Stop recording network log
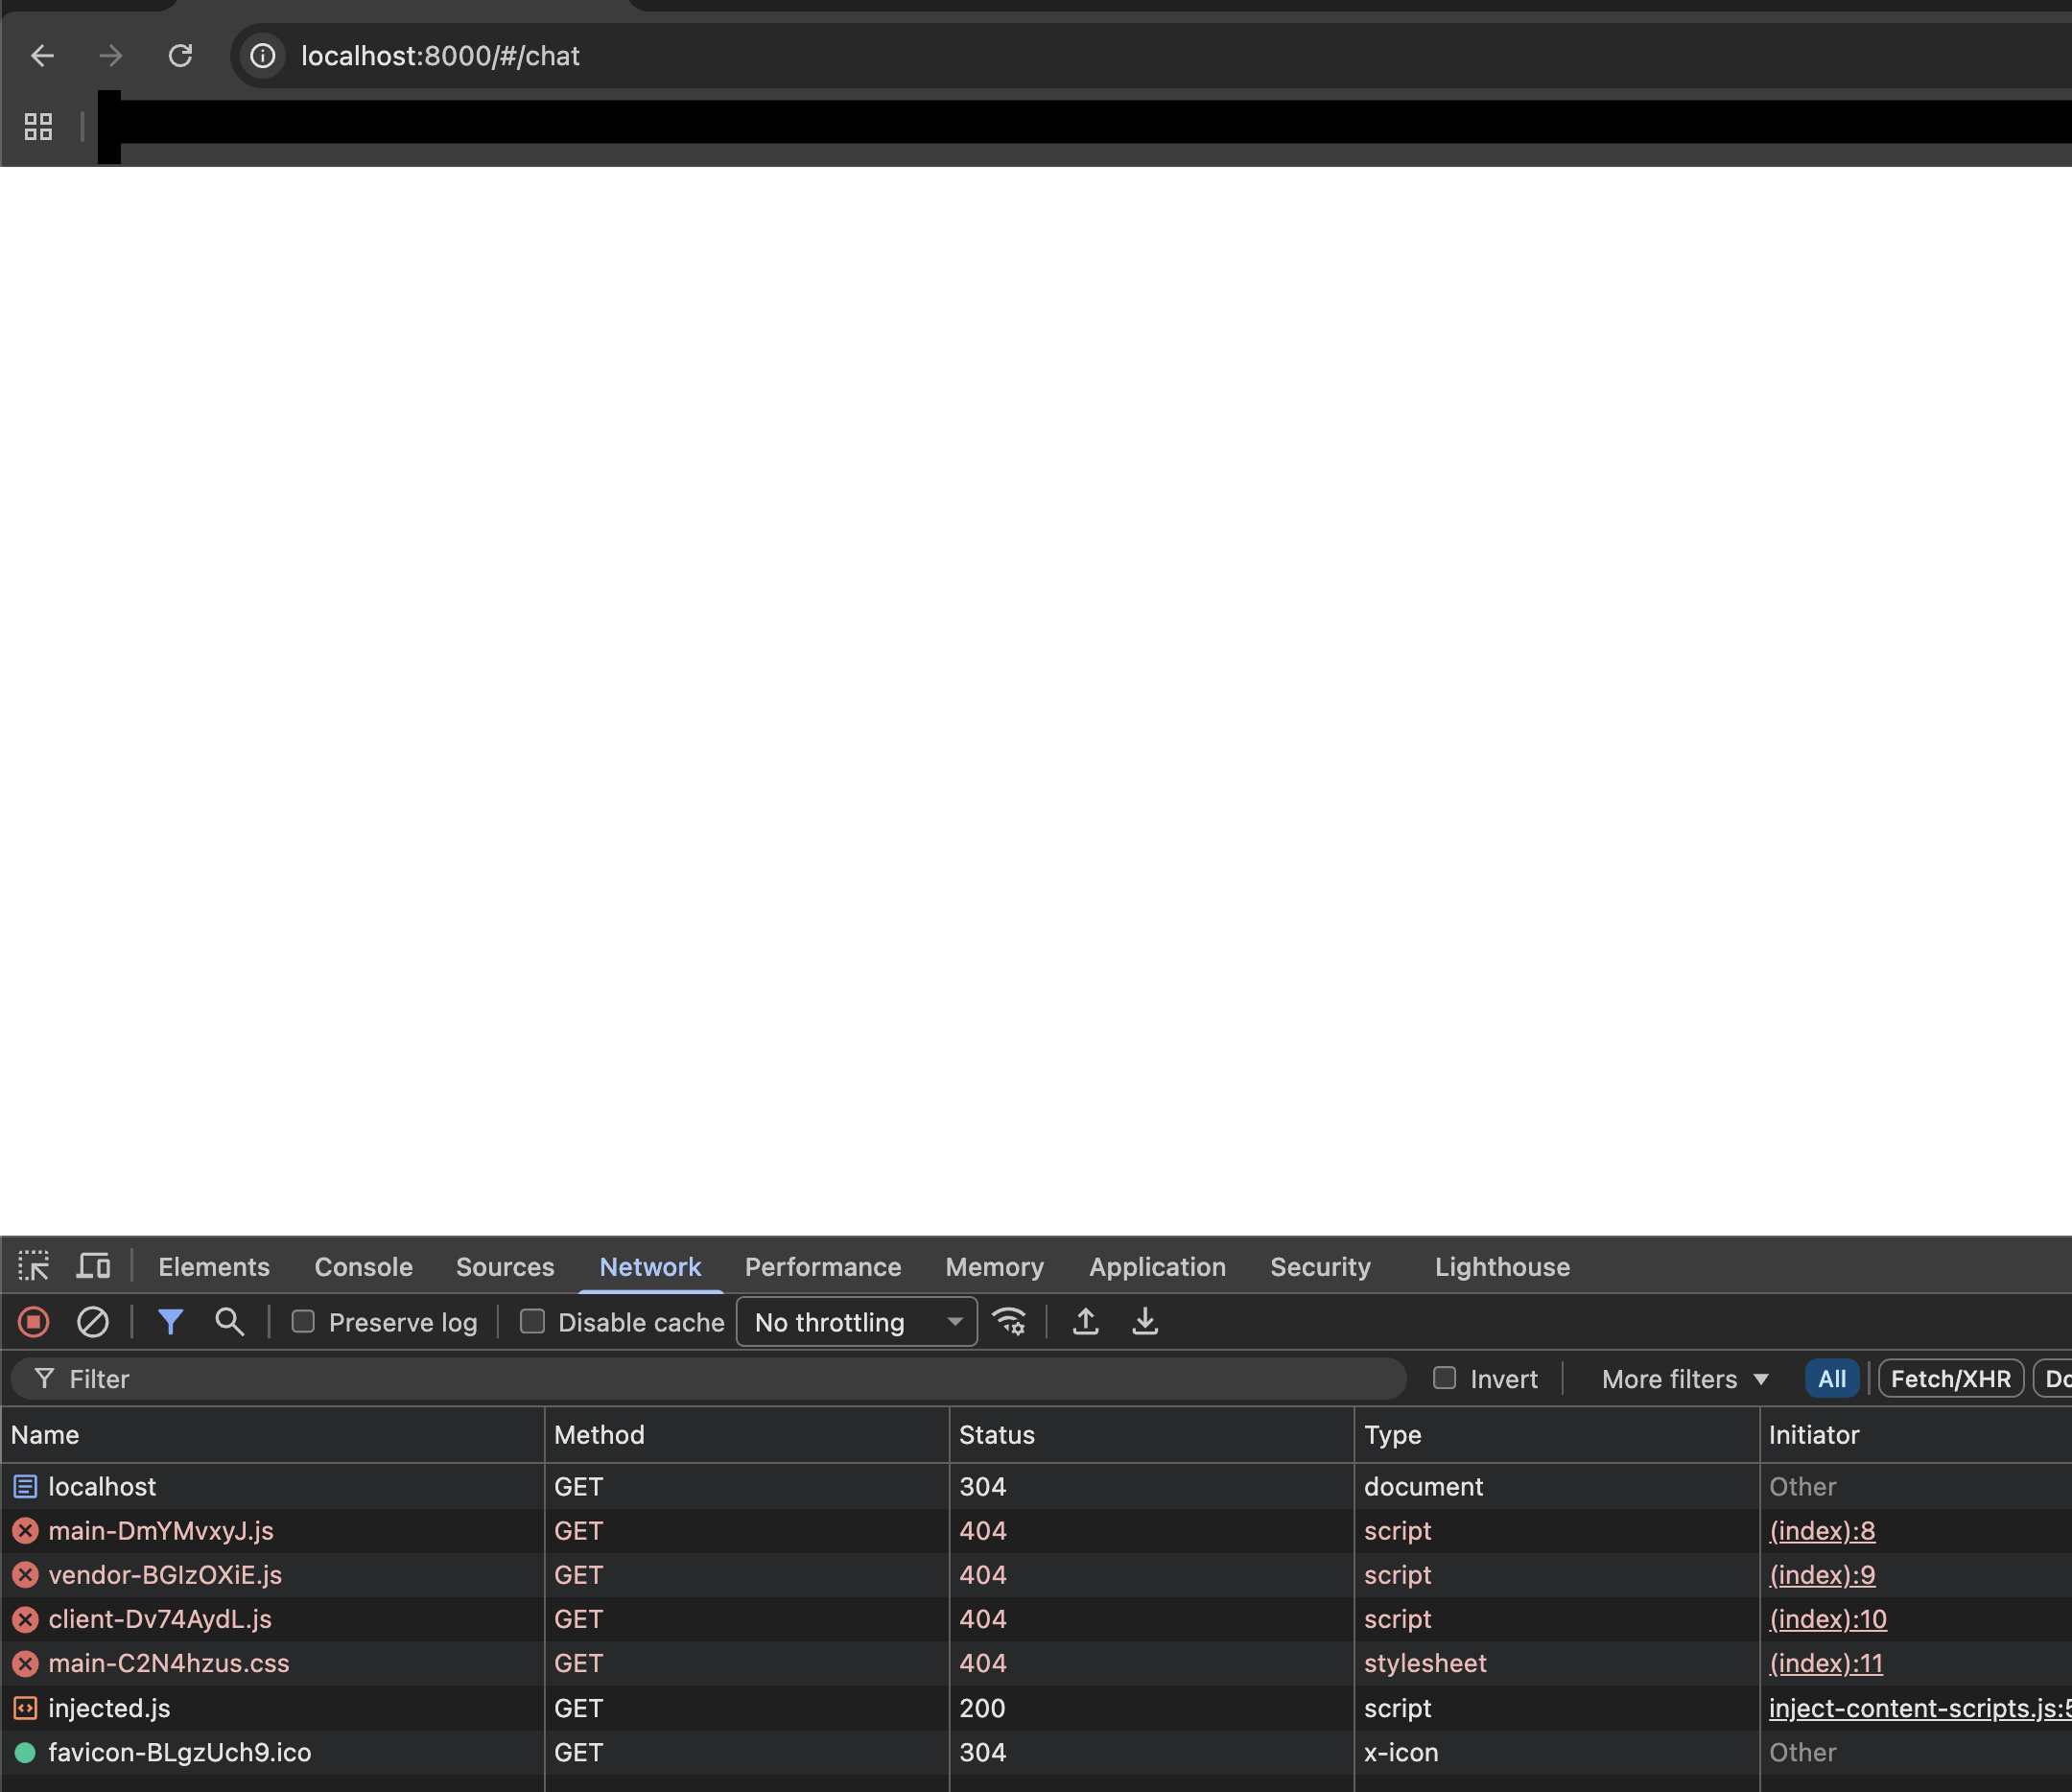The image size is (2072, 1792). pos(34,1322)
